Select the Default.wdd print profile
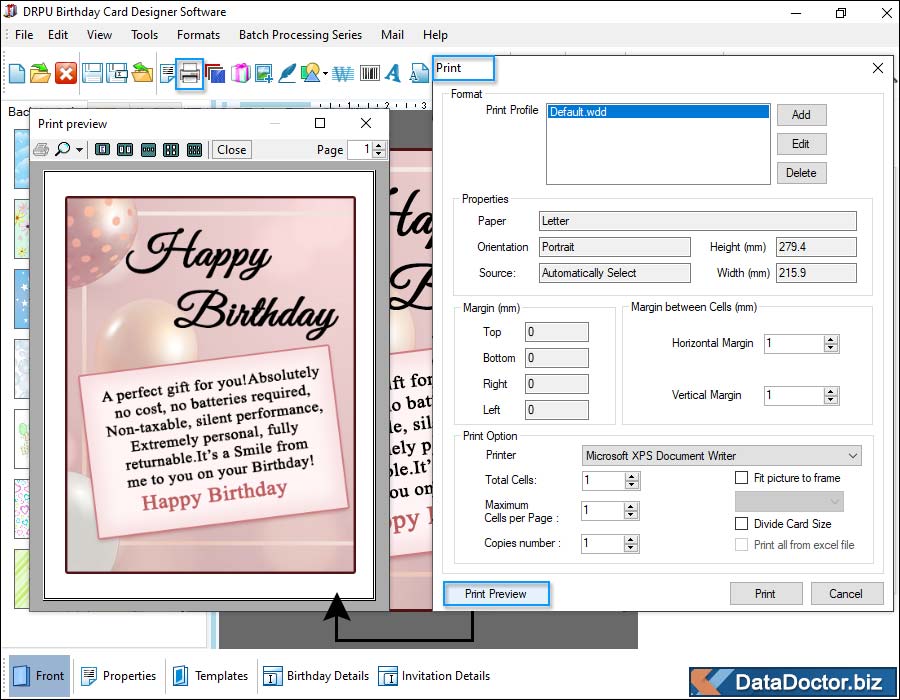Image resolution: width=900 pixels, height=700 pixels. coord(658,112)
